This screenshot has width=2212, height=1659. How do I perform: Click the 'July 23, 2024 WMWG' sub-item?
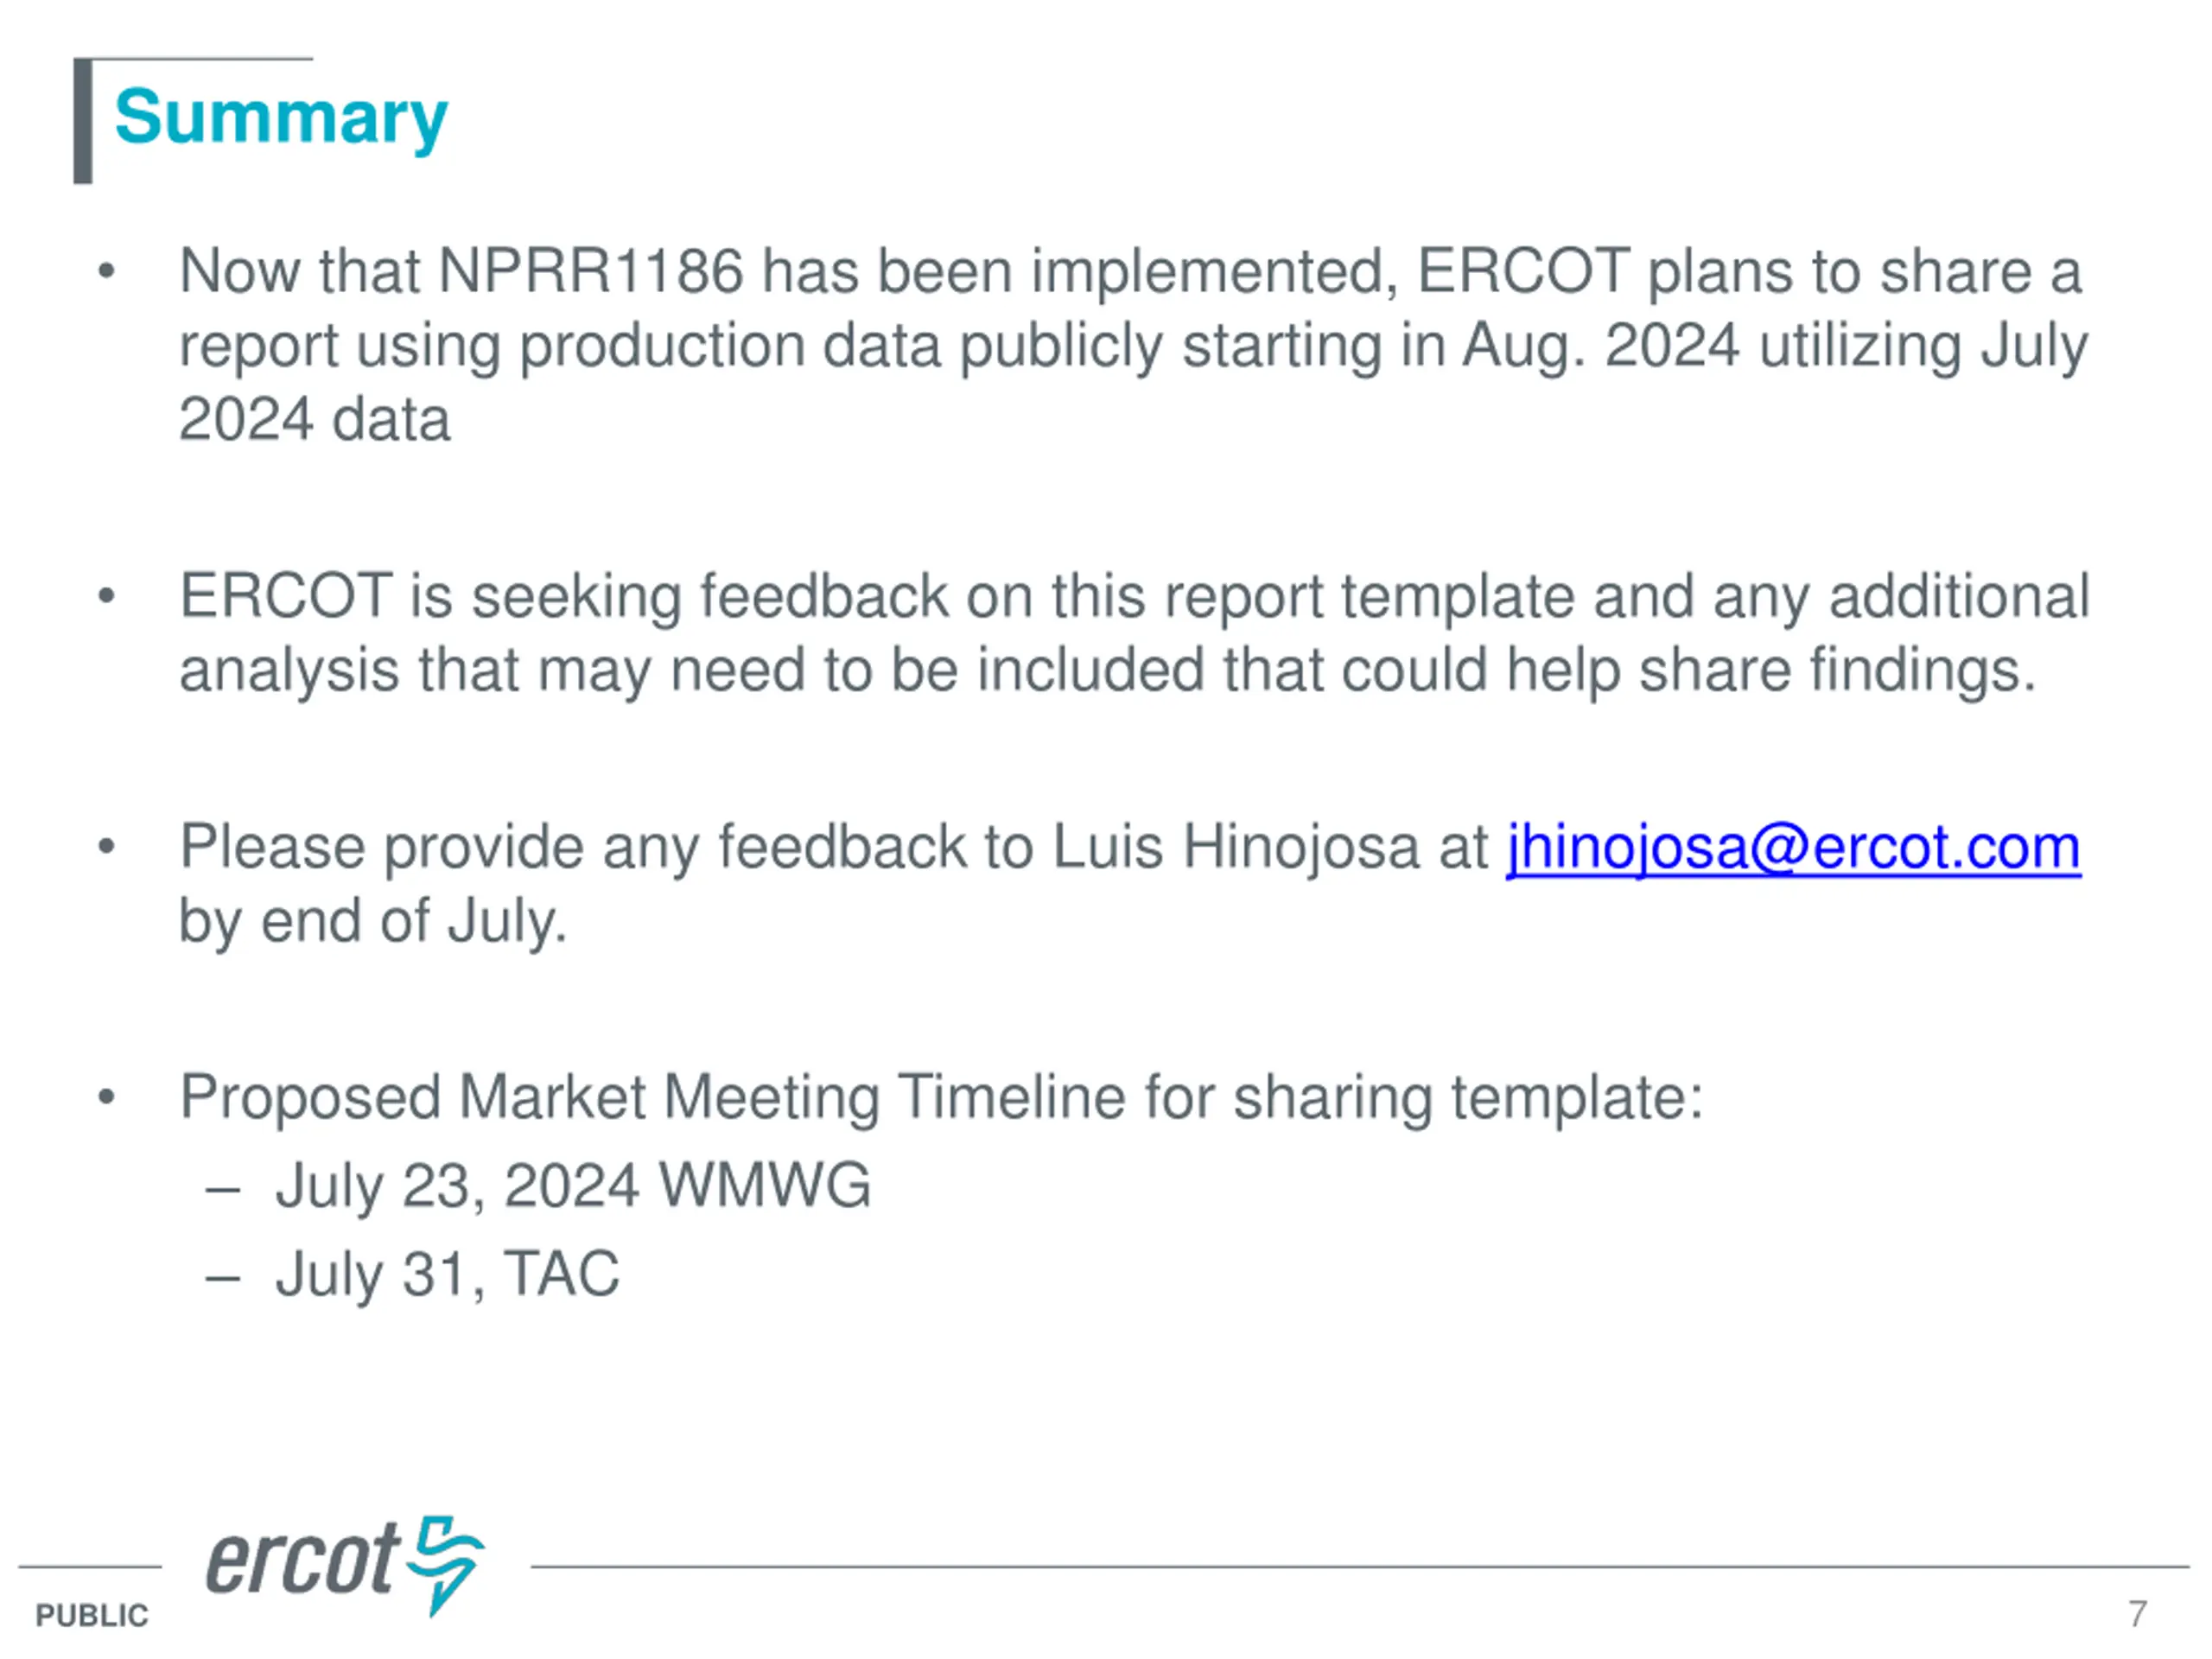[572, 1186]
